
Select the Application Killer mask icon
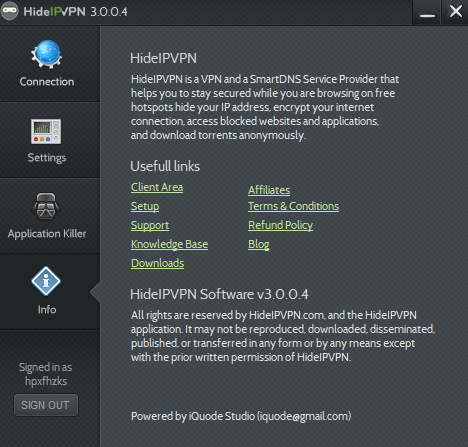click(46, 206)
